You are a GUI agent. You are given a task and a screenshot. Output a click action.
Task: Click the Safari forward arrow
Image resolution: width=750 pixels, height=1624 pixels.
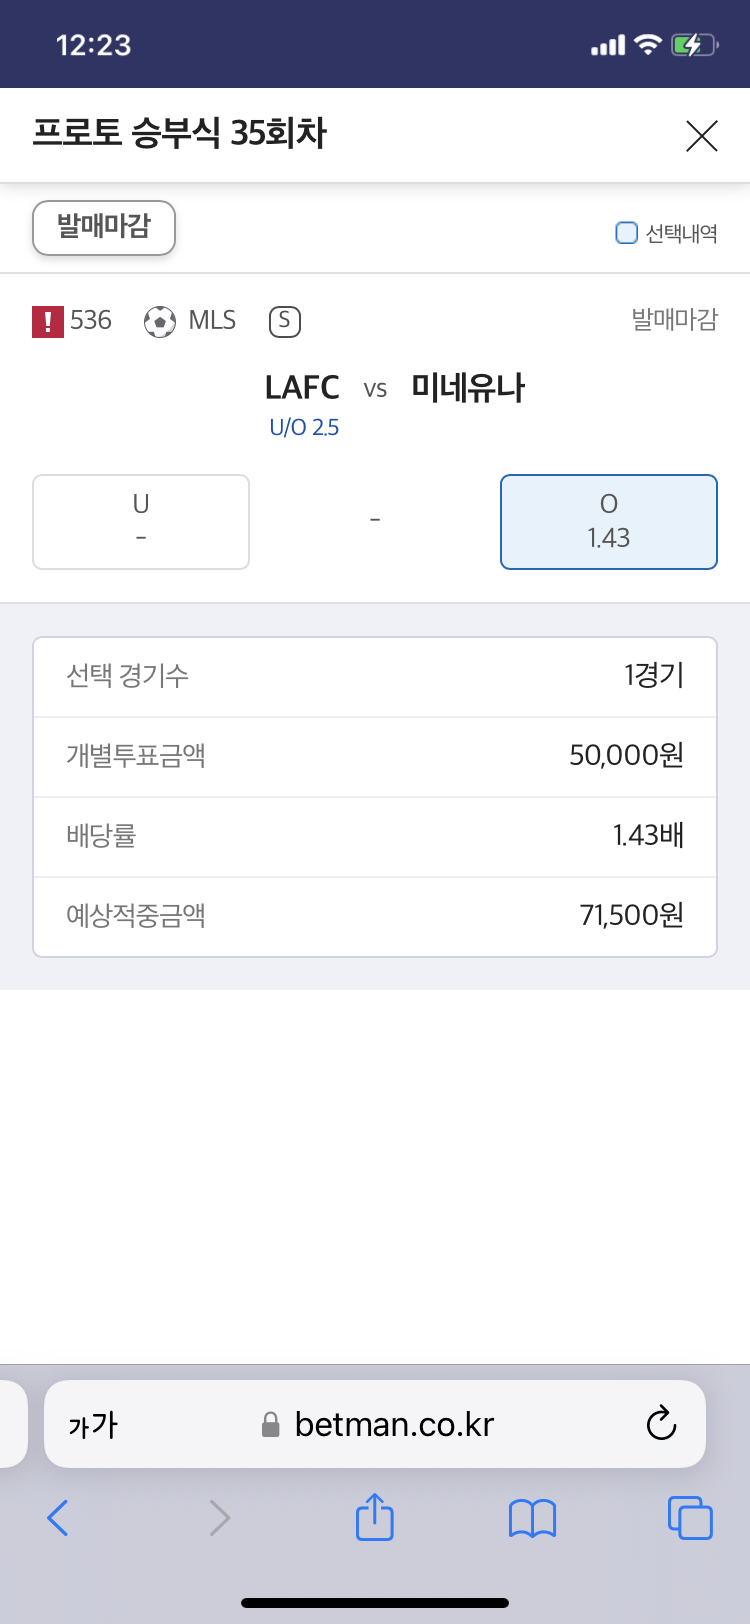click(220, 1518)
